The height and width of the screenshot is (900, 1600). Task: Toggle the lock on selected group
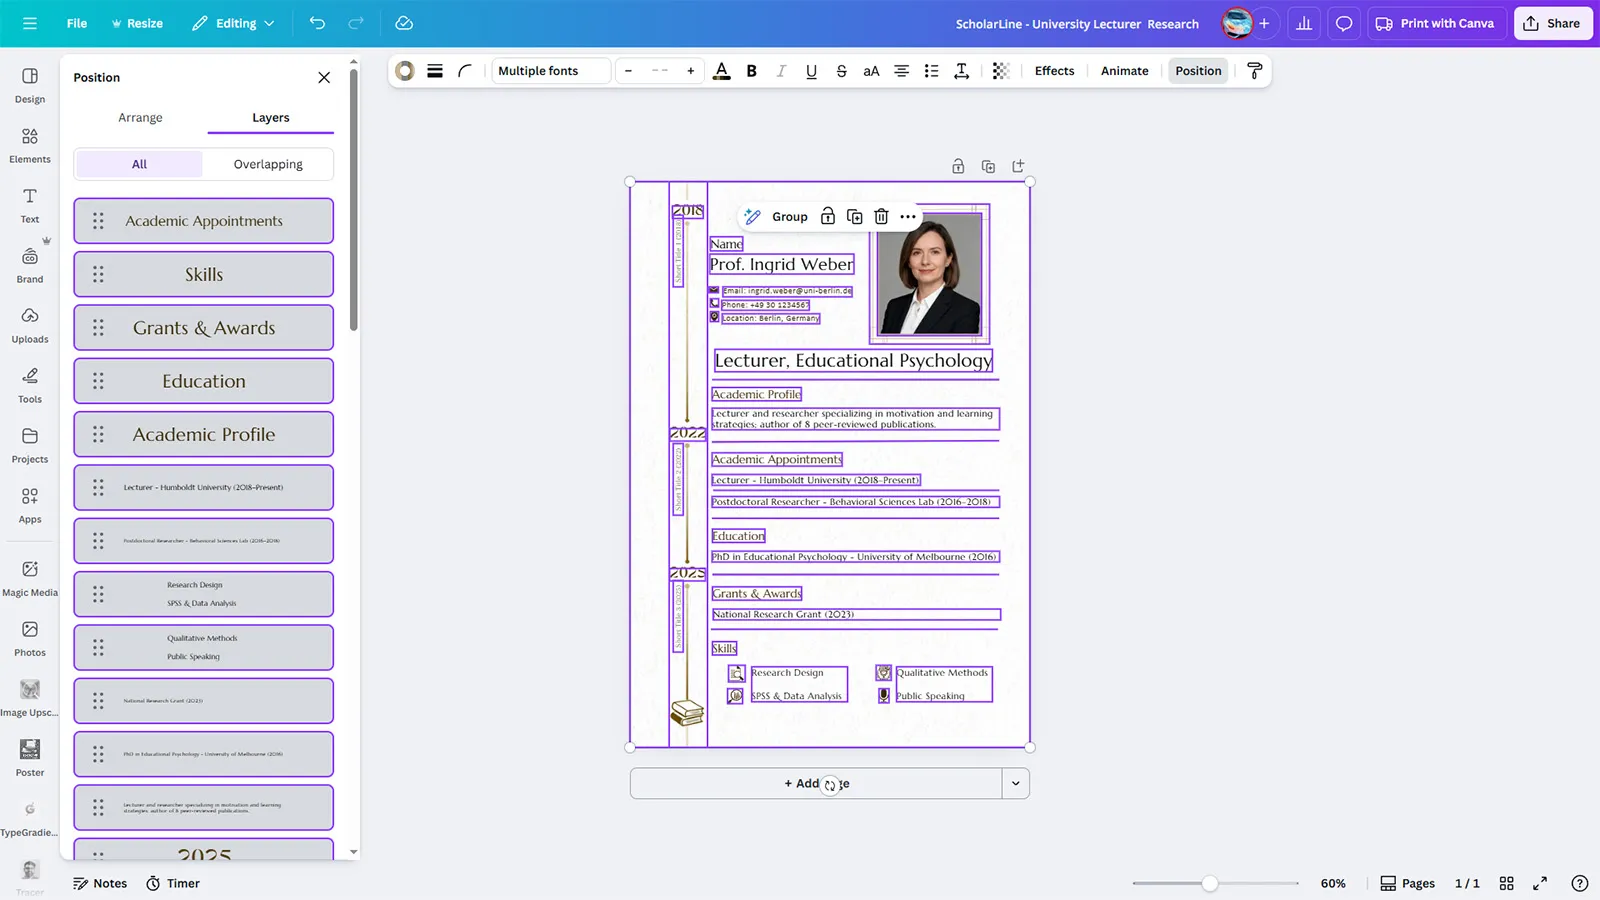point(828,217)
